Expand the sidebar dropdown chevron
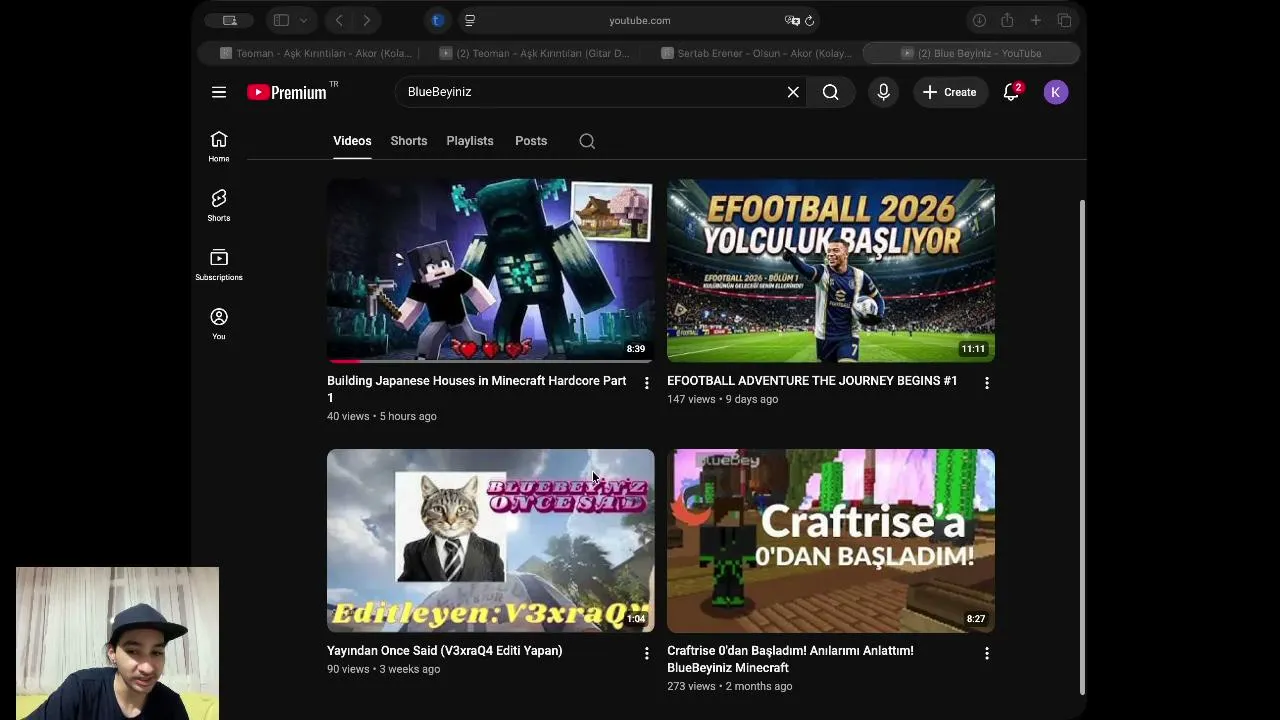 pos(304,20)
